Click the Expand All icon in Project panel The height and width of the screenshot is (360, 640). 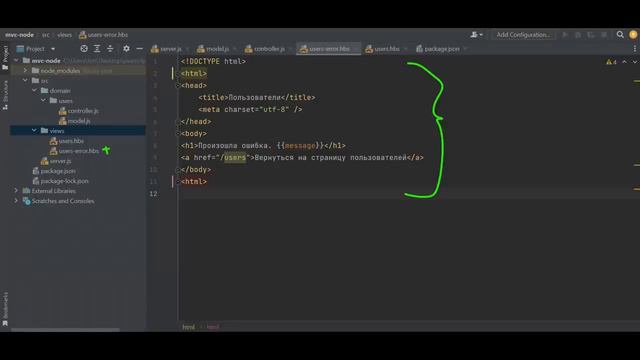pos(97,49)
